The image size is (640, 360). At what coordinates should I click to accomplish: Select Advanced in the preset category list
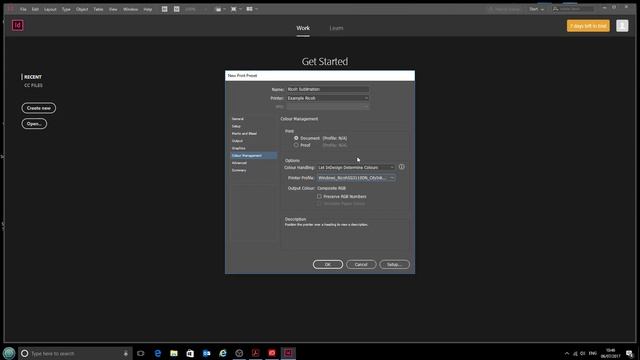coord(239,163)
